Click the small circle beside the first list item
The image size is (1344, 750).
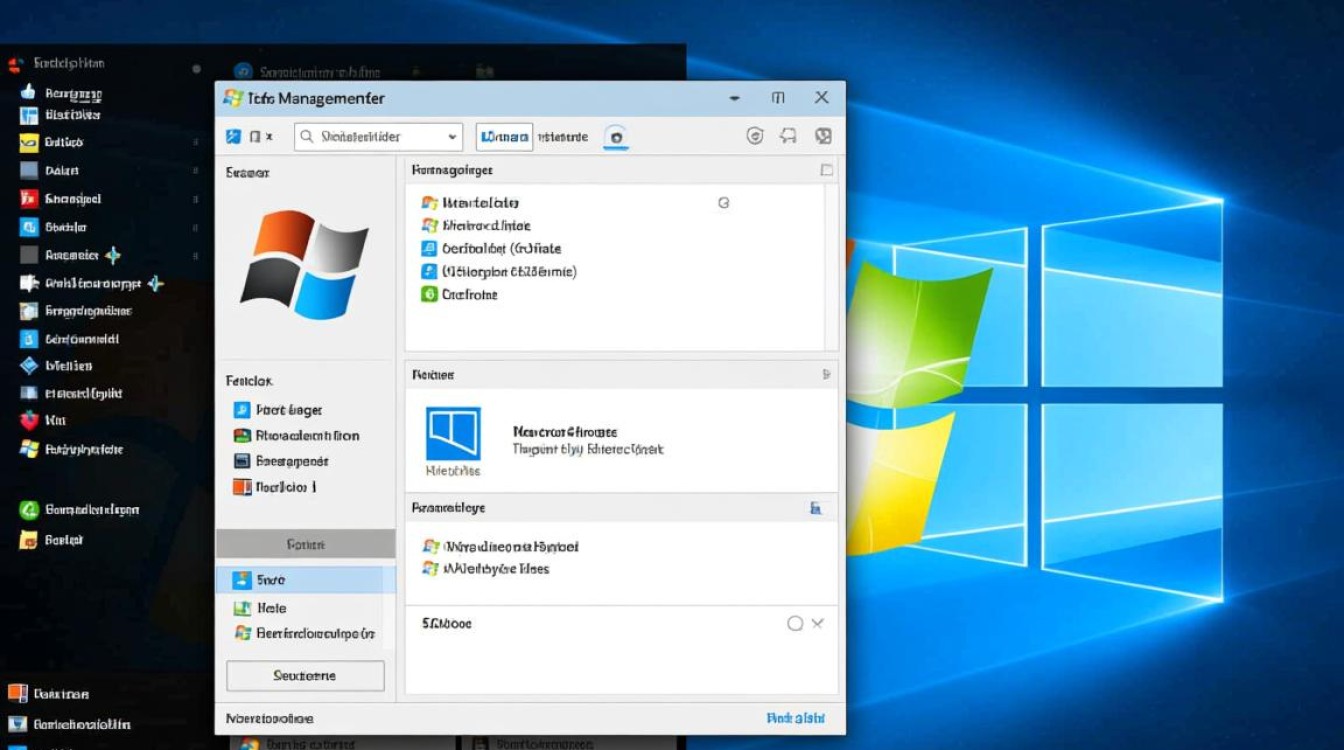click(x=723, y=203)
